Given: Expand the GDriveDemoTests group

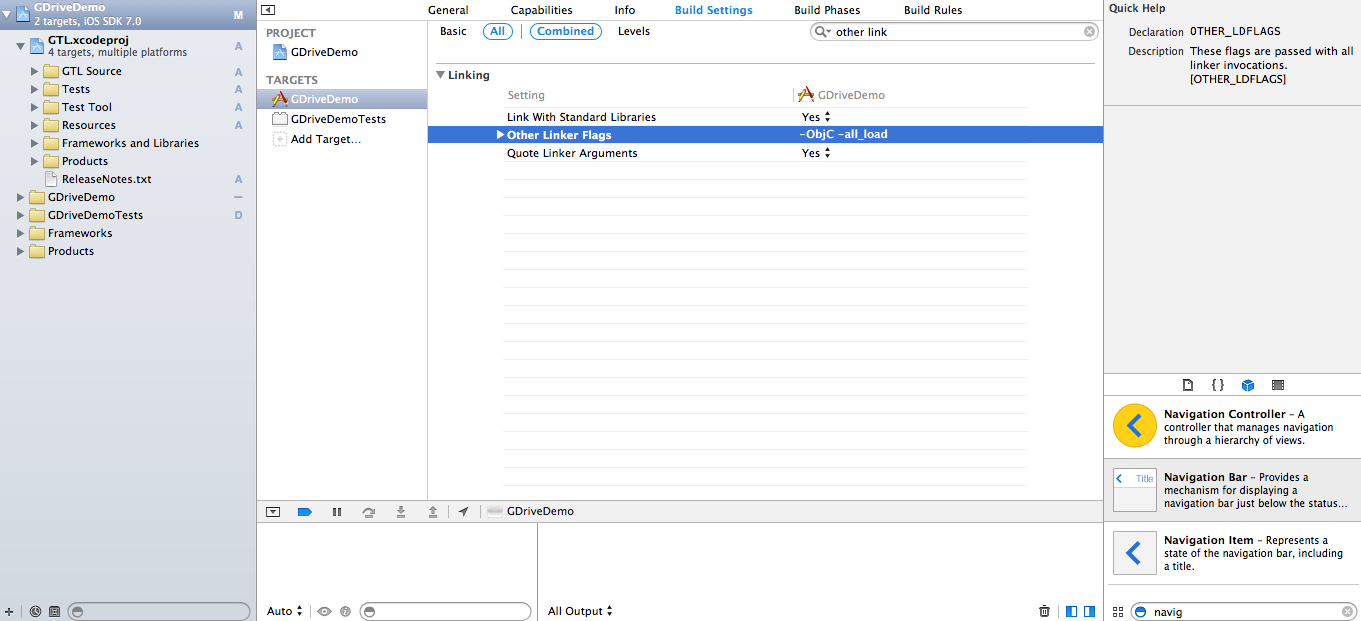Looking at the screenshot, I should [21, 215].
